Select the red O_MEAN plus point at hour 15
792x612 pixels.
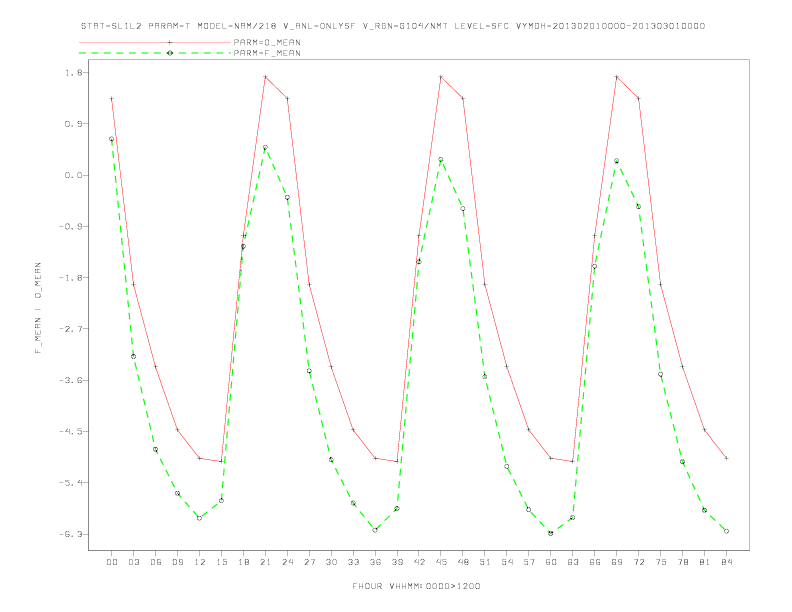pyautogui.click(x=221, y=462)
